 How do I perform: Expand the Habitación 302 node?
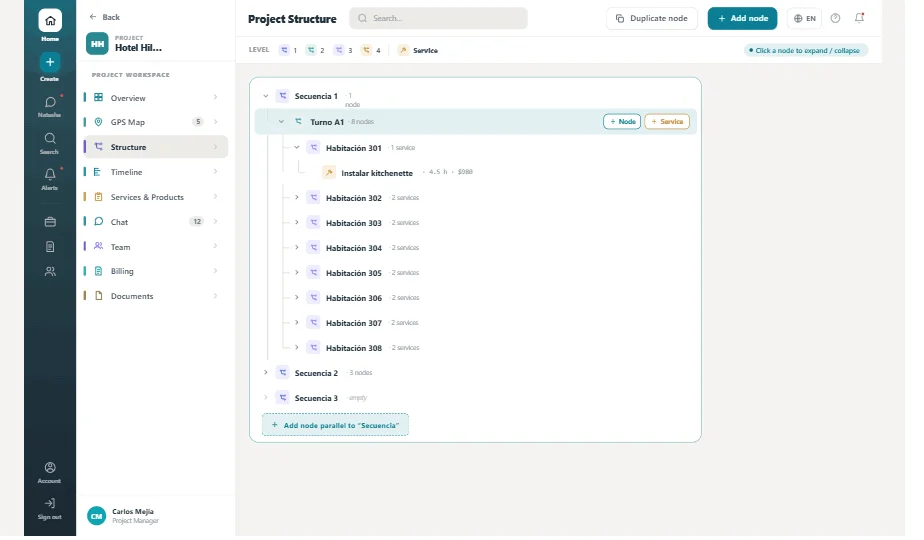click(297, 197)
